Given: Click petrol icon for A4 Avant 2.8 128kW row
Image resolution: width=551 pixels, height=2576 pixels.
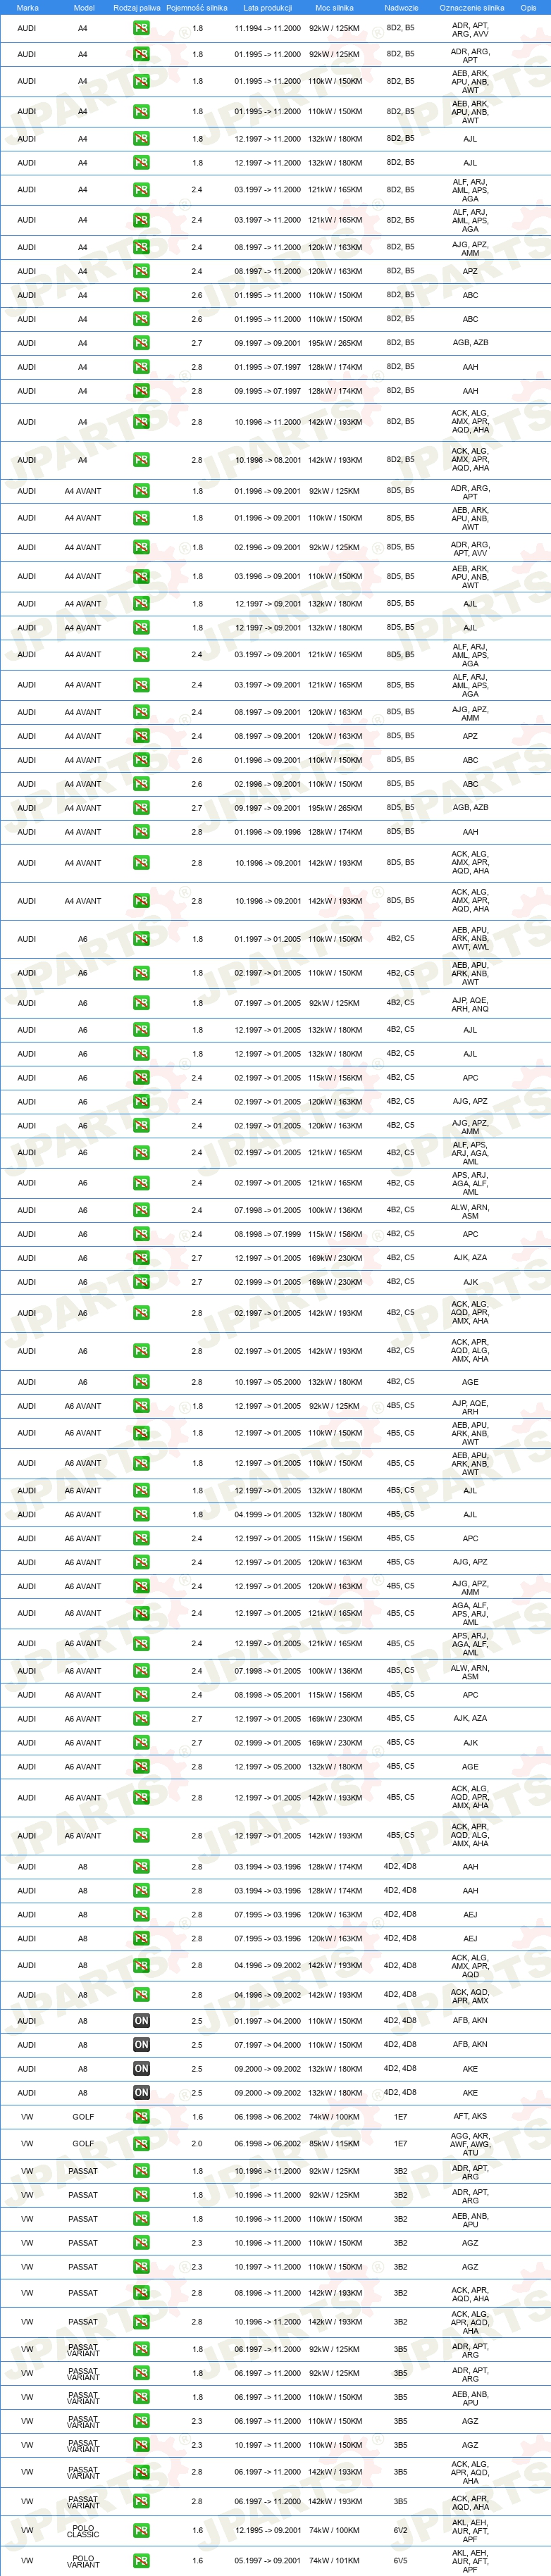Looking at the screenshot, I should (x=141, y=832).
